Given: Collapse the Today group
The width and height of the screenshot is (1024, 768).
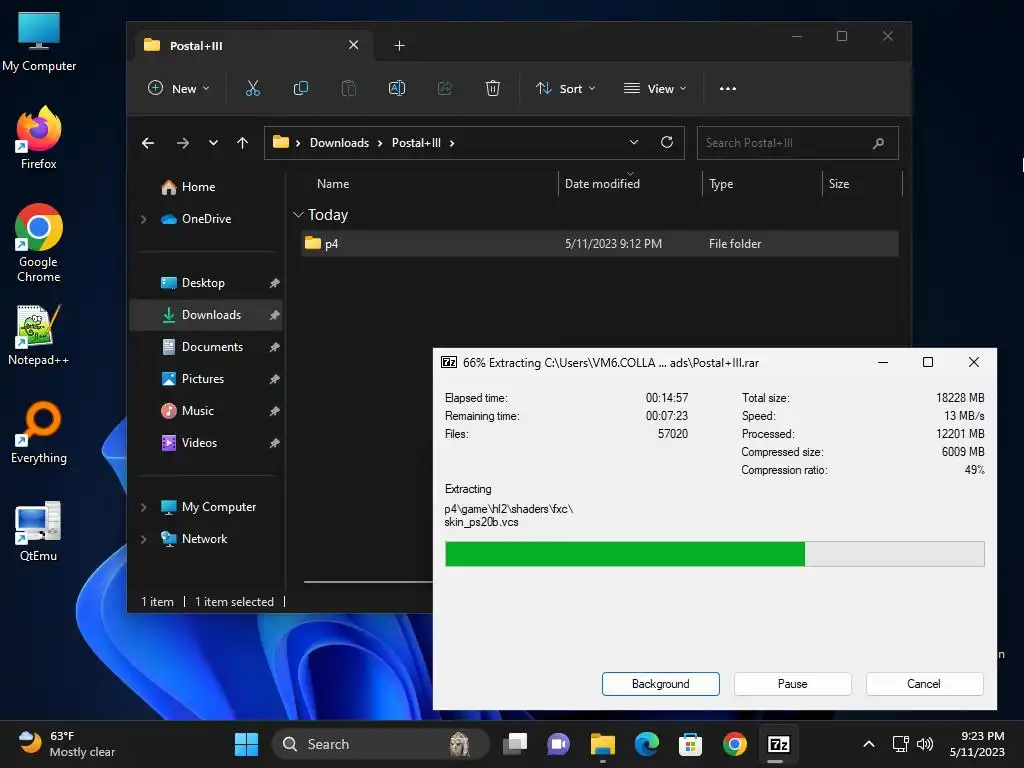Looking at the screenshot, I should point(298,215).
